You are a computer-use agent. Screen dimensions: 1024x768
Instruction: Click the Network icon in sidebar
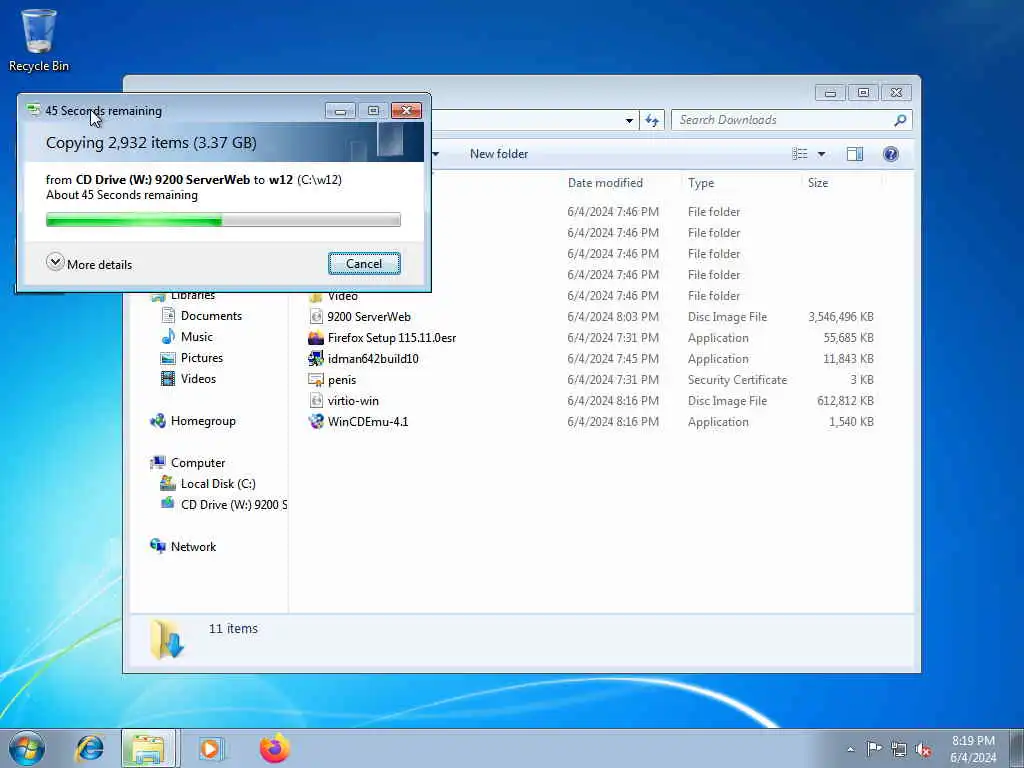158,546
